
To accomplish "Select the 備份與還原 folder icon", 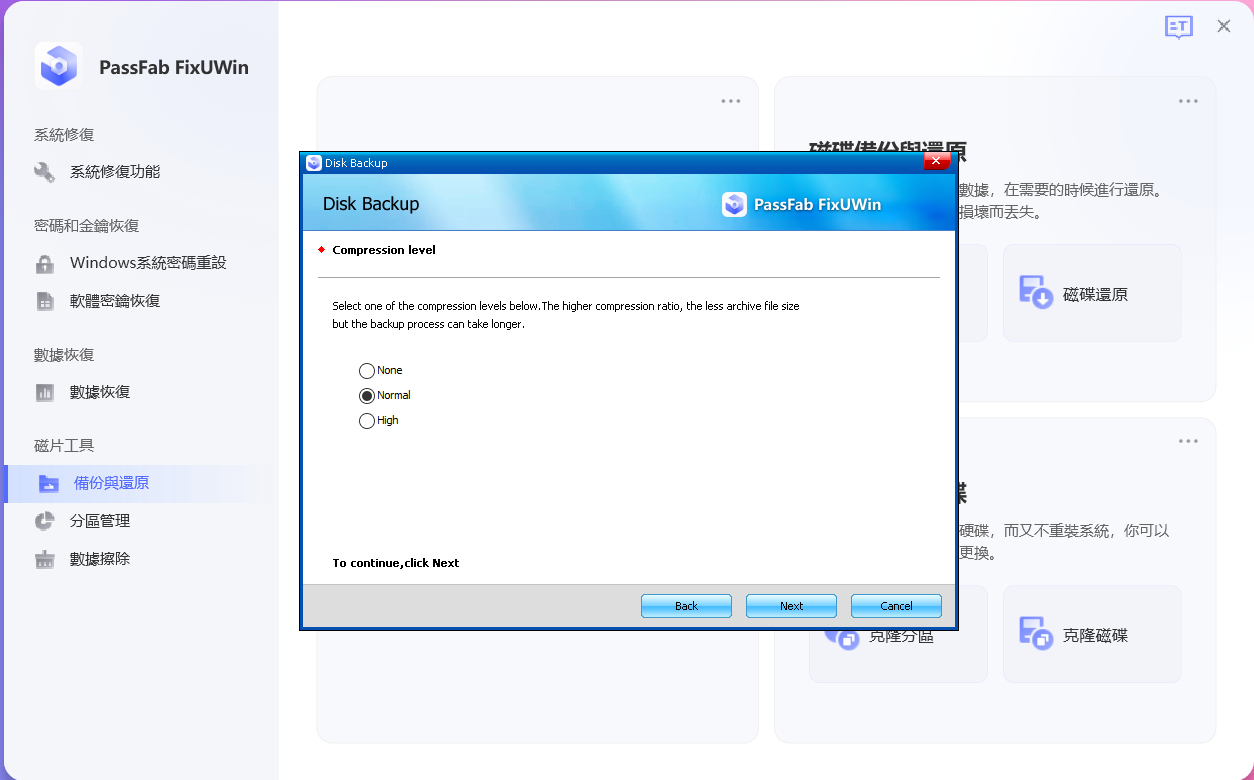I will [44, 482].
